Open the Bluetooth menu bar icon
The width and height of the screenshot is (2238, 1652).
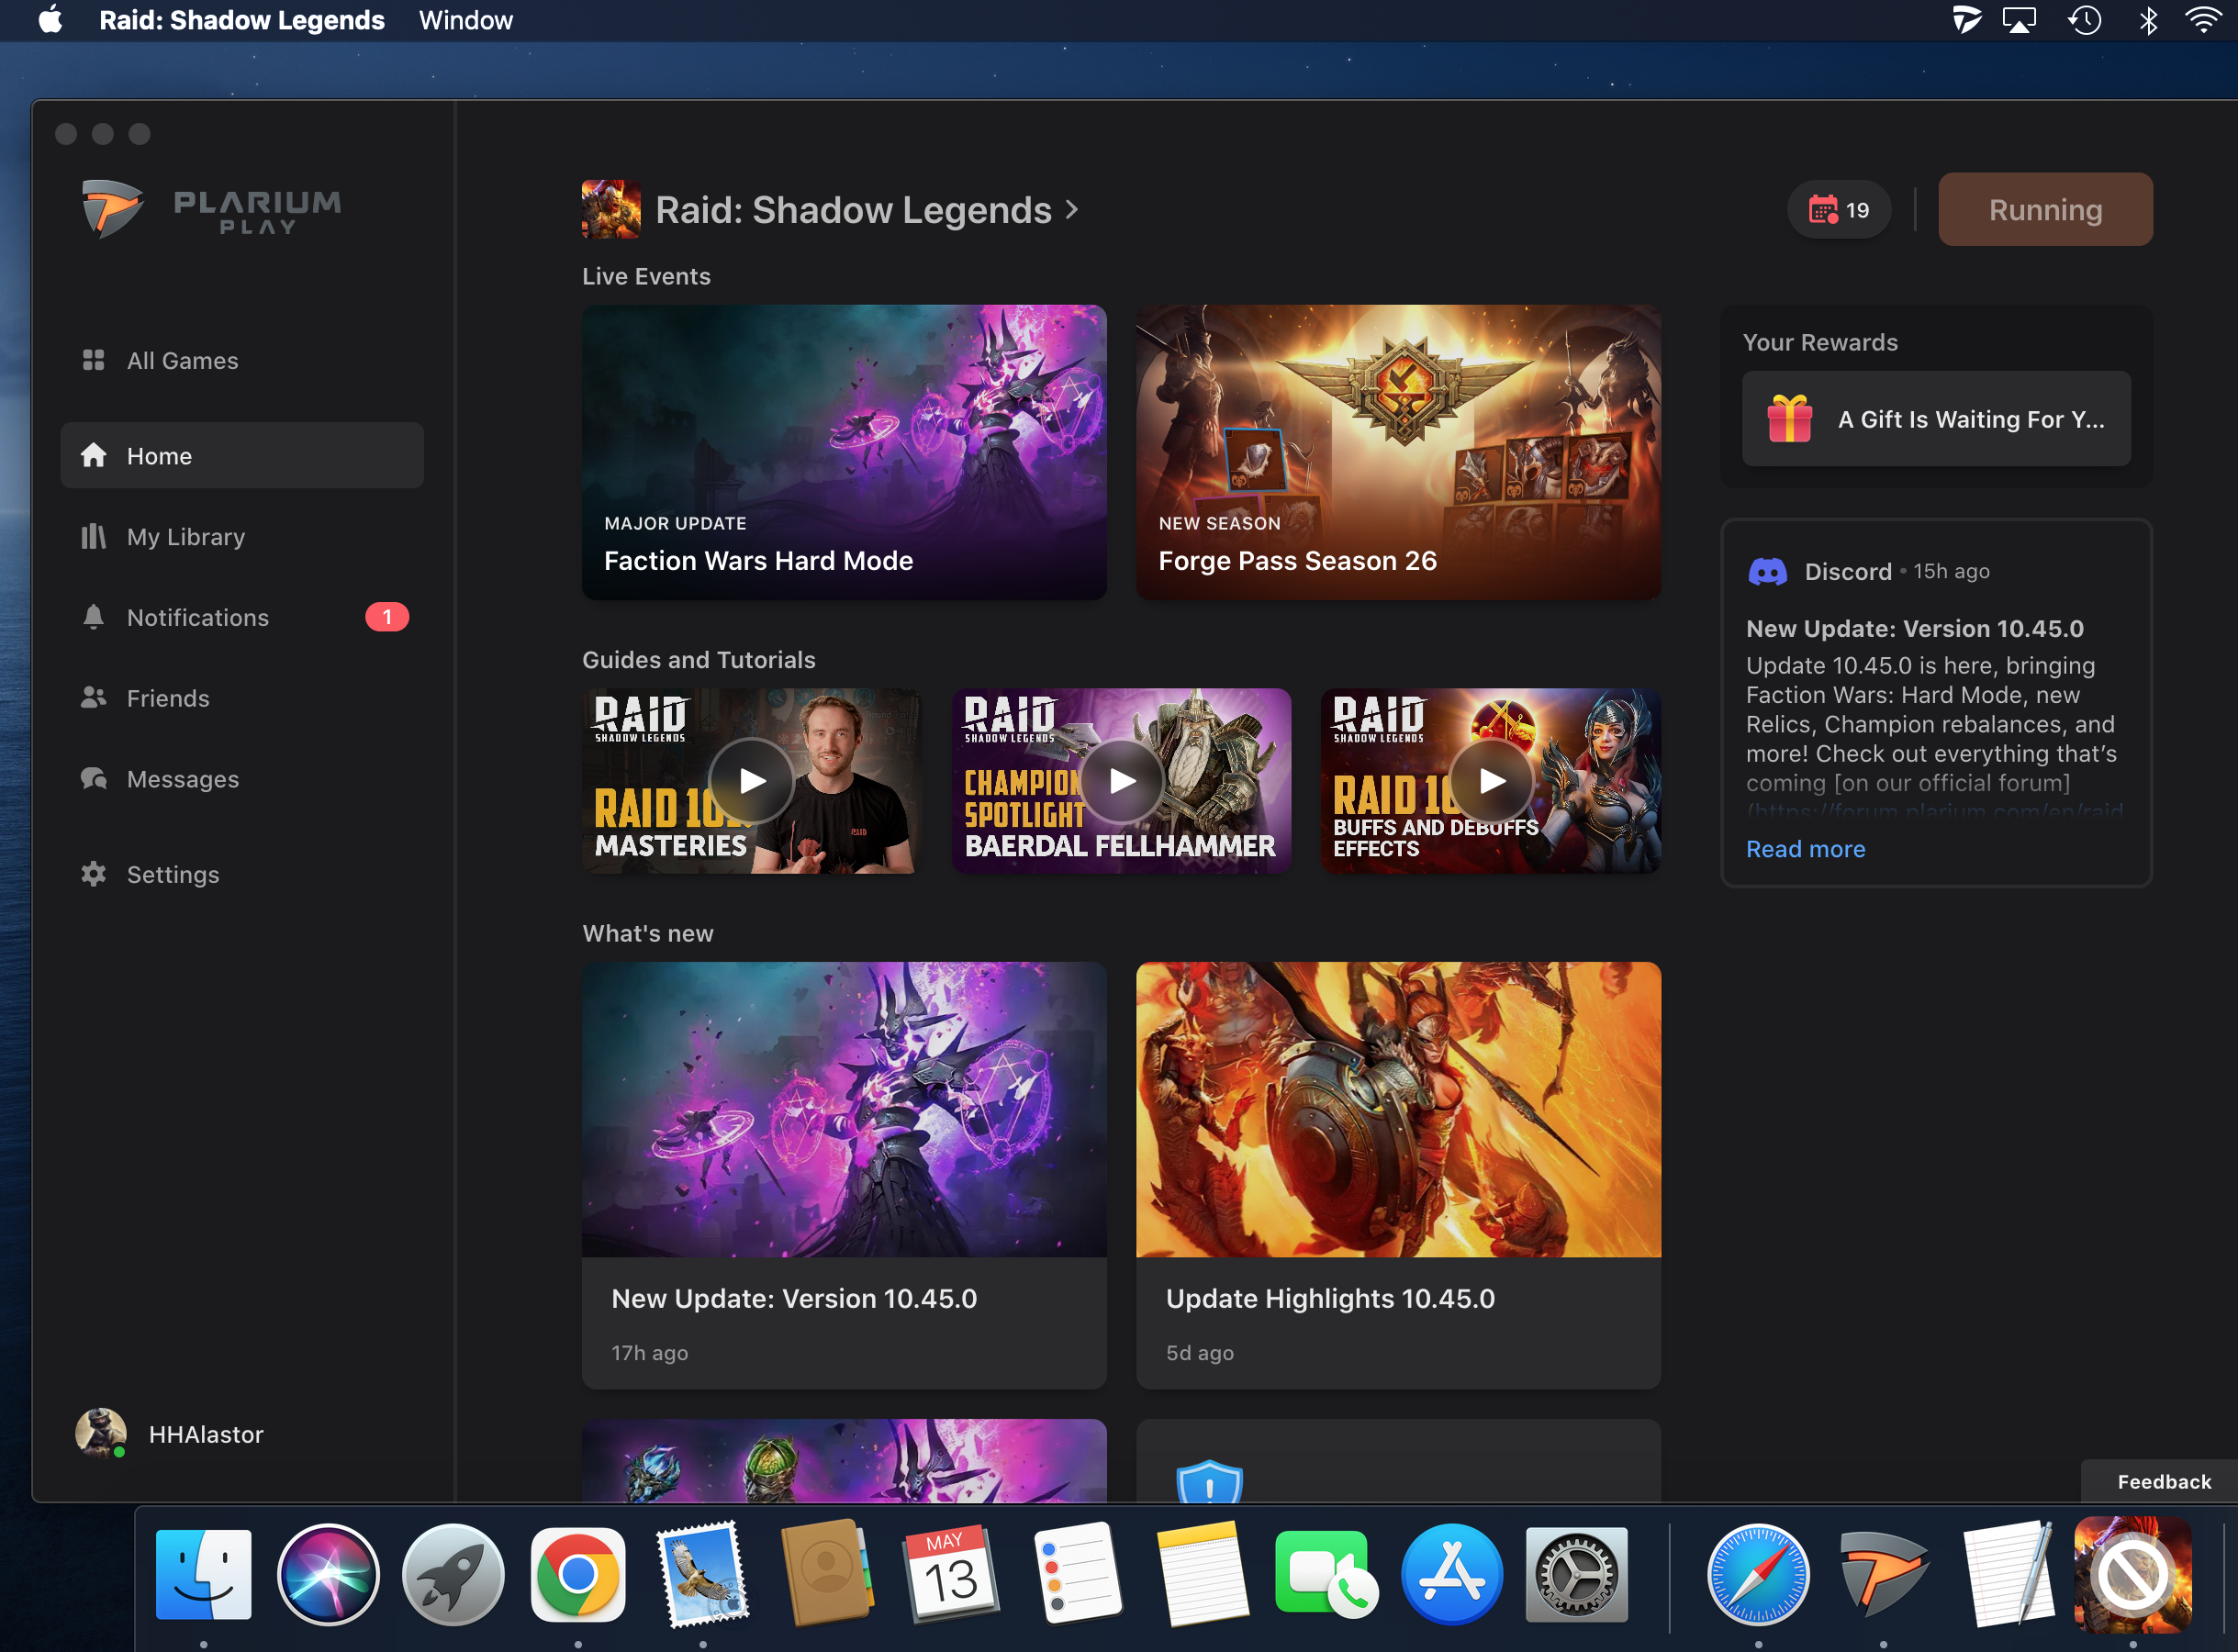coord(2147,20)
